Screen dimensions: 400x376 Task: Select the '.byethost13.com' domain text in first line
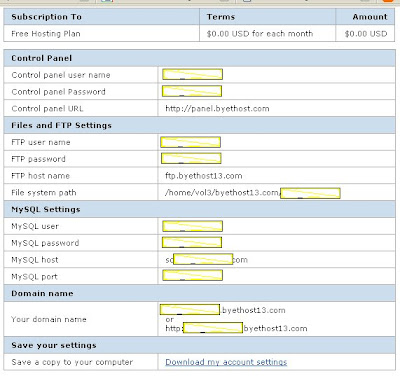253,310
